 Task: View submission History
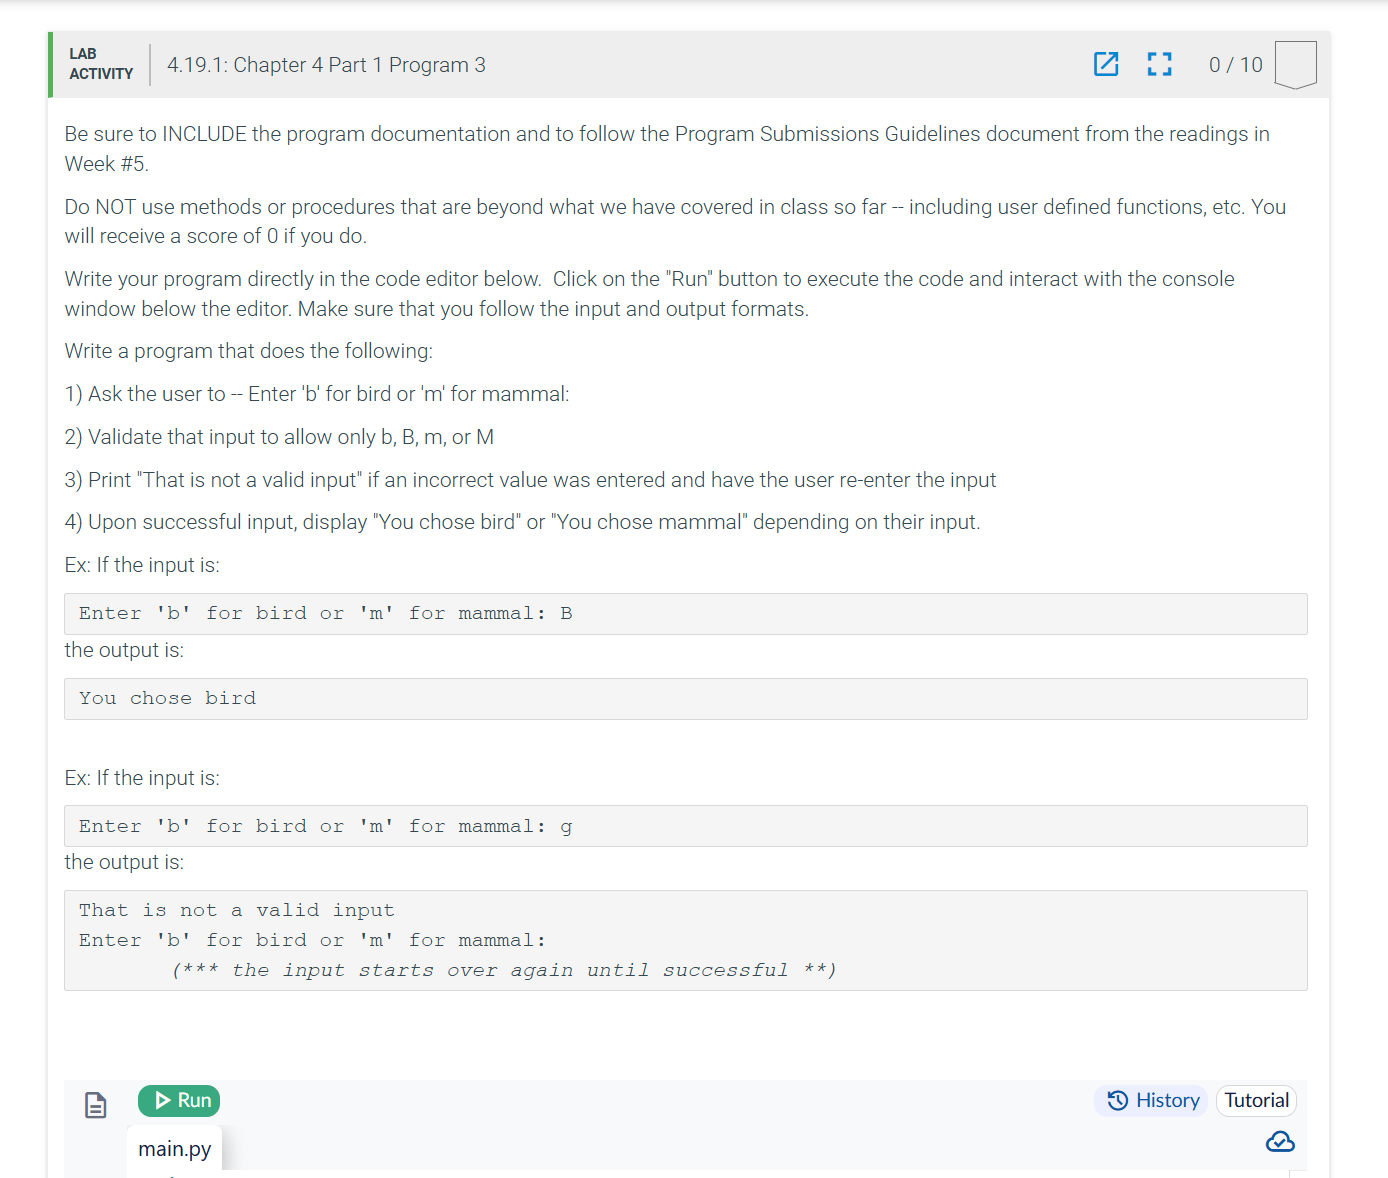(x=1151, y=1100)
